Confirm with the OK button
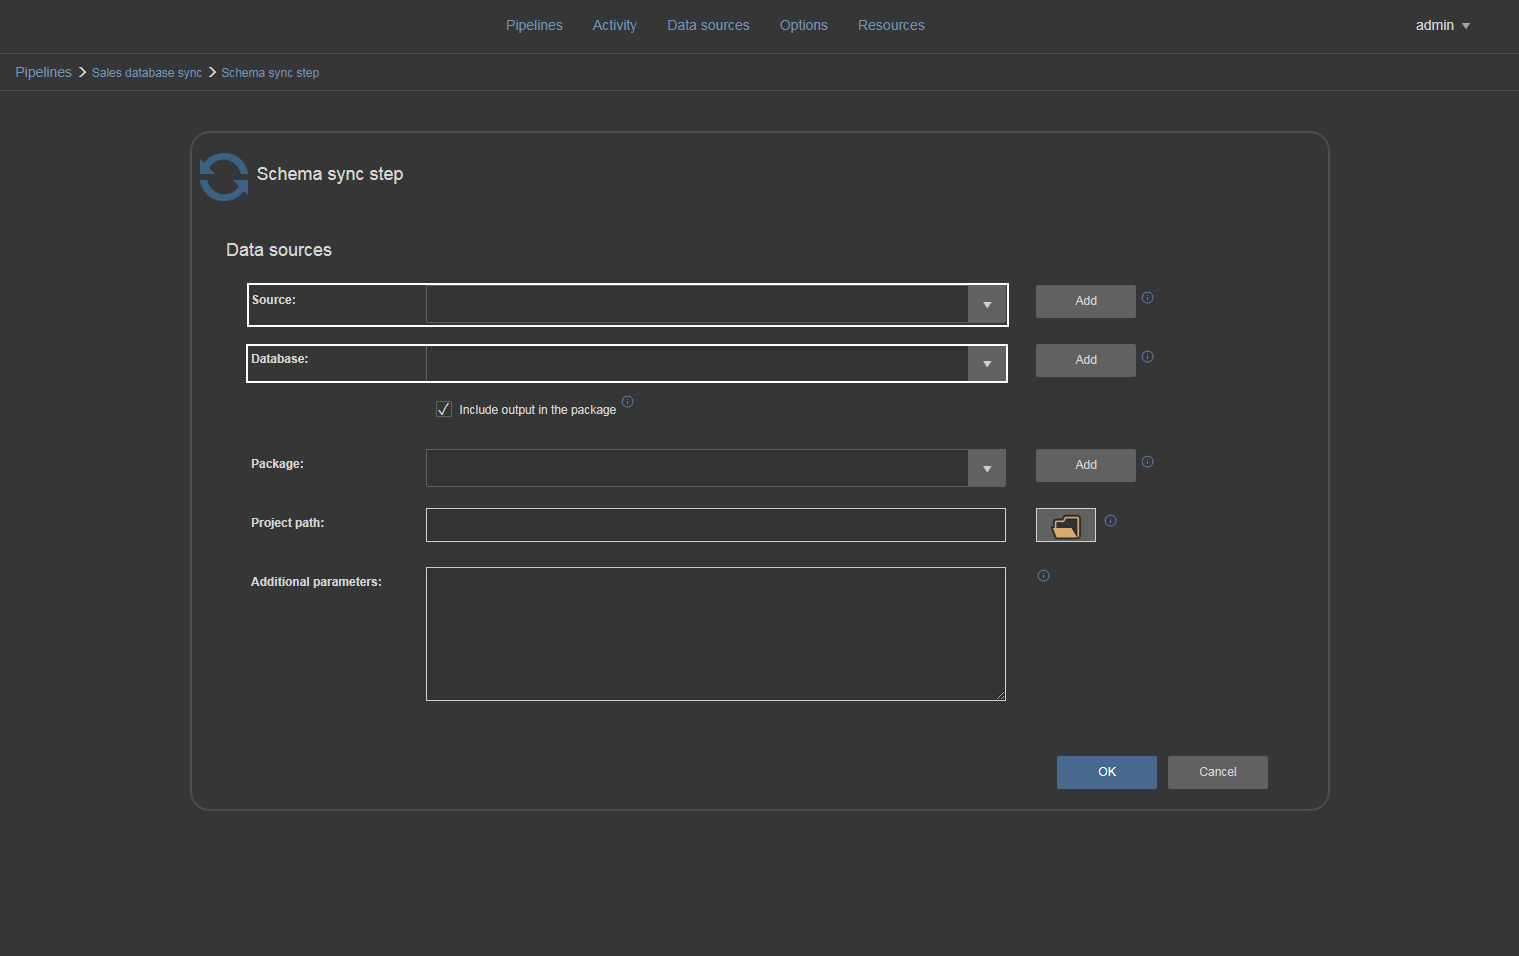This screenshot has height=956, width=1519. pos(1107,772)
